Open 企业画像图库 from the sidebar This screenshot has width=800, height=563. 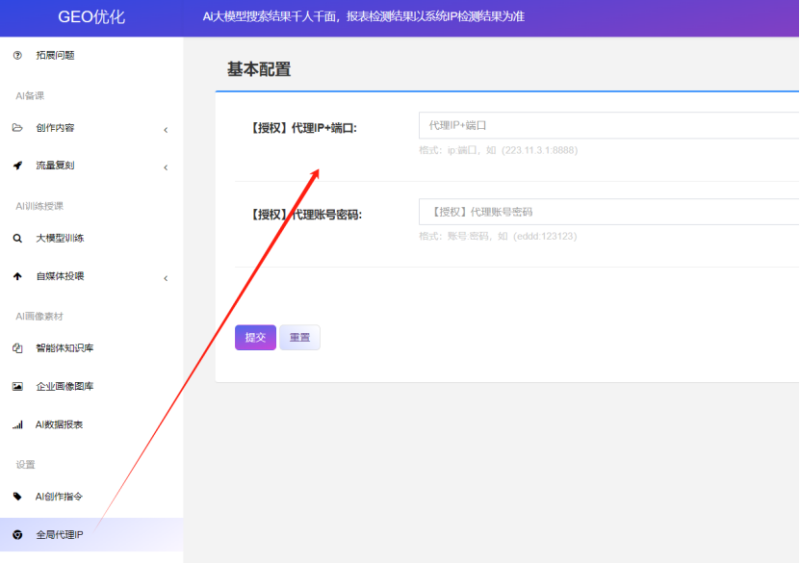coord(92,386)
